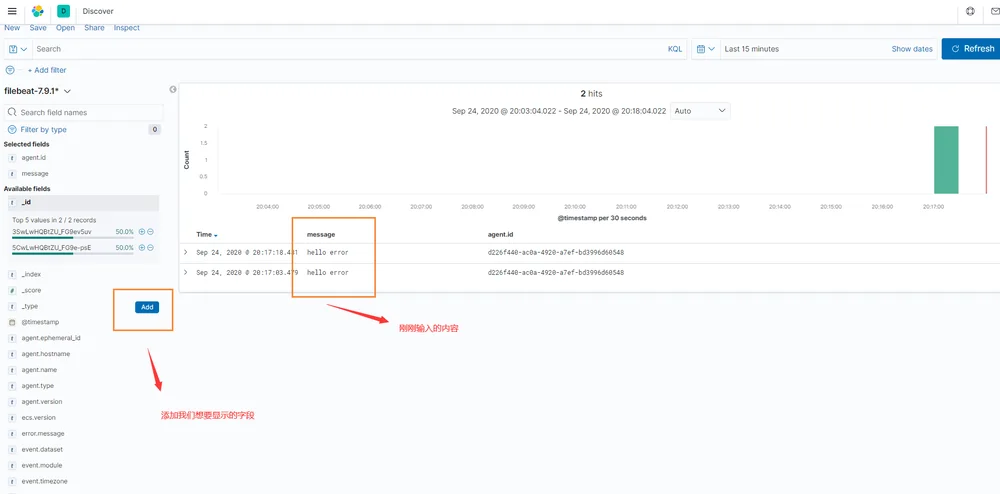Click type icon beside agent.hostname field

click(12, 354)
